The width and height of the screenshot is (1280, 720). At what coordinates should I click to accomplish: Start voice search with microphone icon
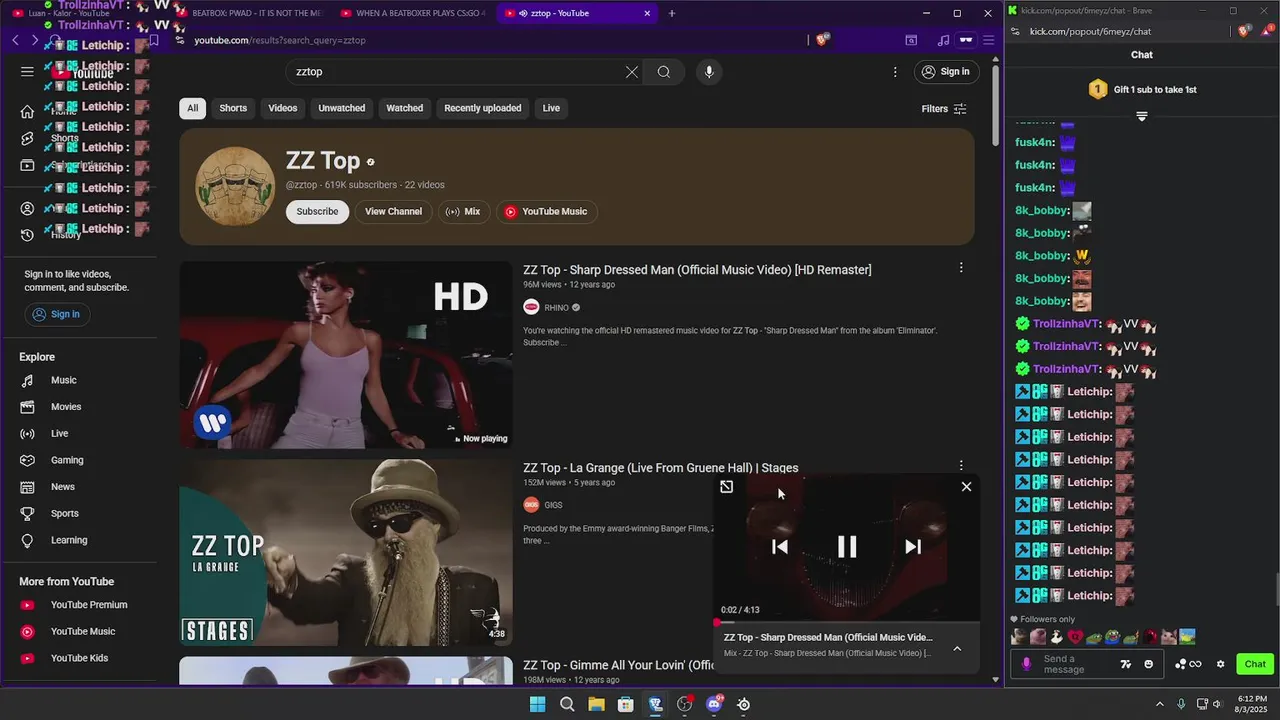709,72
